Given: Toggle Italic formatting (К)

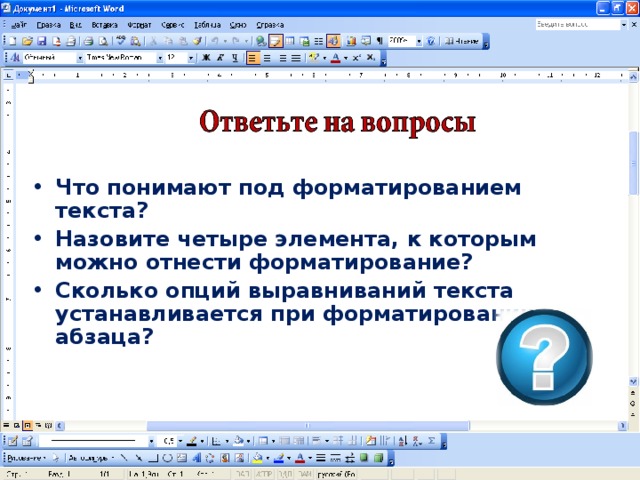Looking at the screenshot, I should click(220, 58).
